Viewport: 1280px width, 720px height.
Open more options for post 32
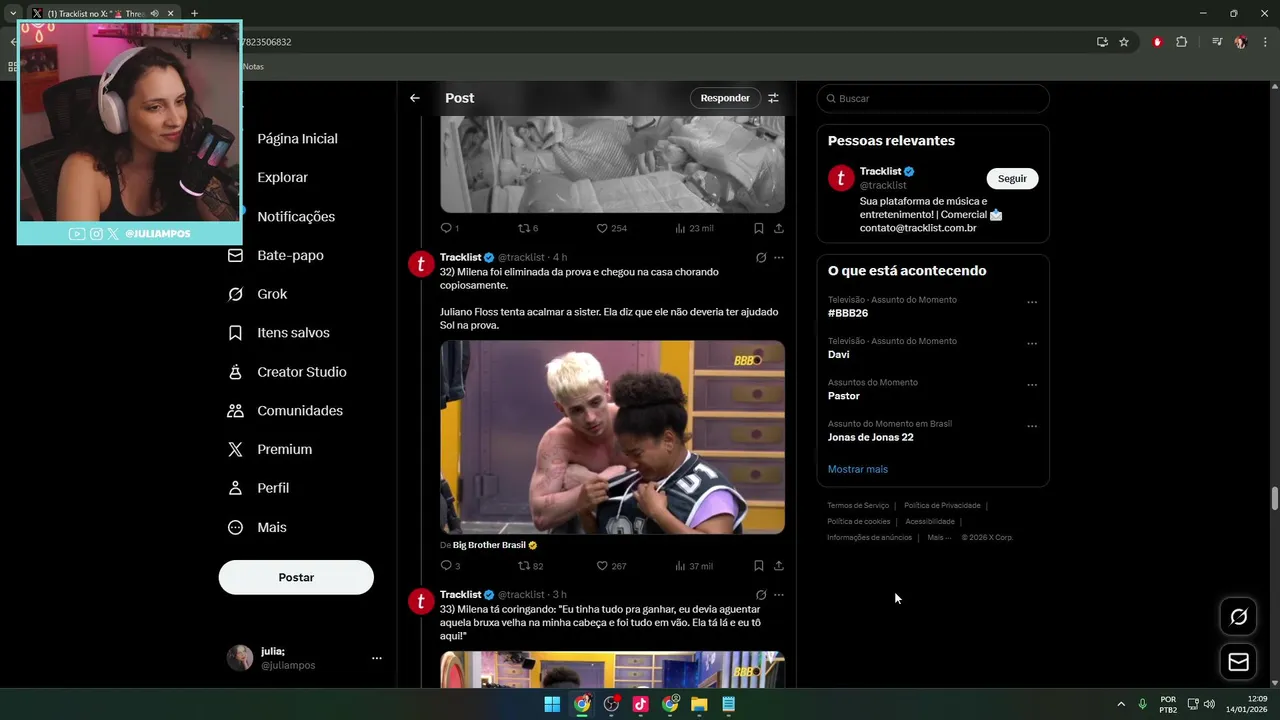(x=779, y=258)
